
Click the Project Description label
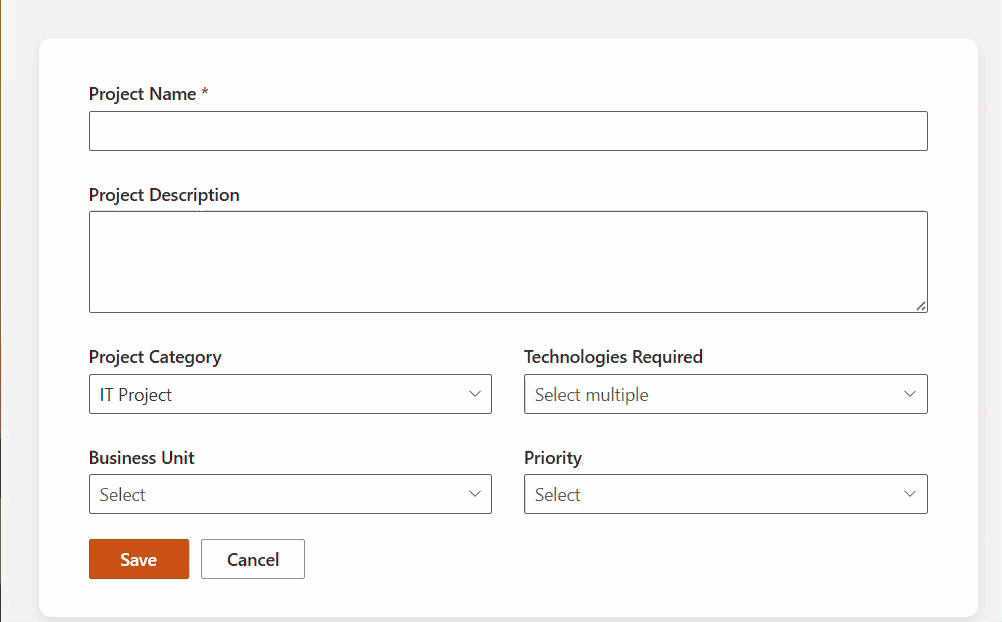tap(164, 195)
